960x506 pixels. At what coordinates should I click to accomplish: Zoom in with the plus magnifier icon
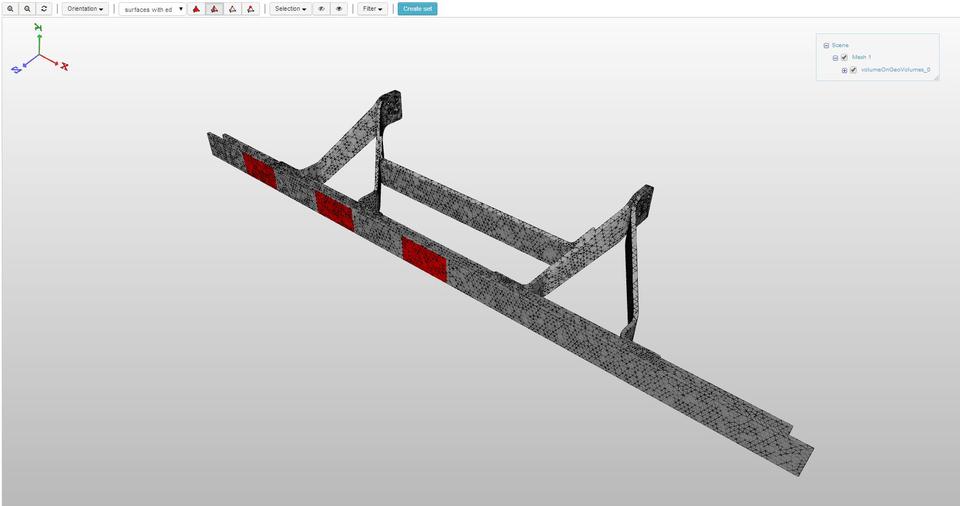(x=10, y=9)
